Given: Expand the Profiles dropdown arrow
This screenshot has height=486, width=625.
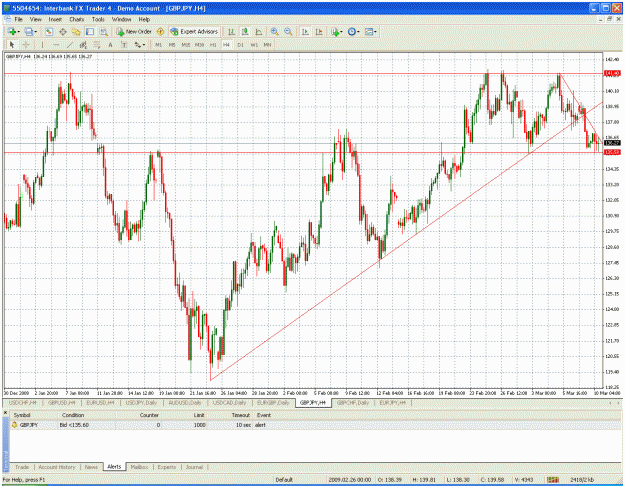Looking at the screenshot, I should coord(35,32).
